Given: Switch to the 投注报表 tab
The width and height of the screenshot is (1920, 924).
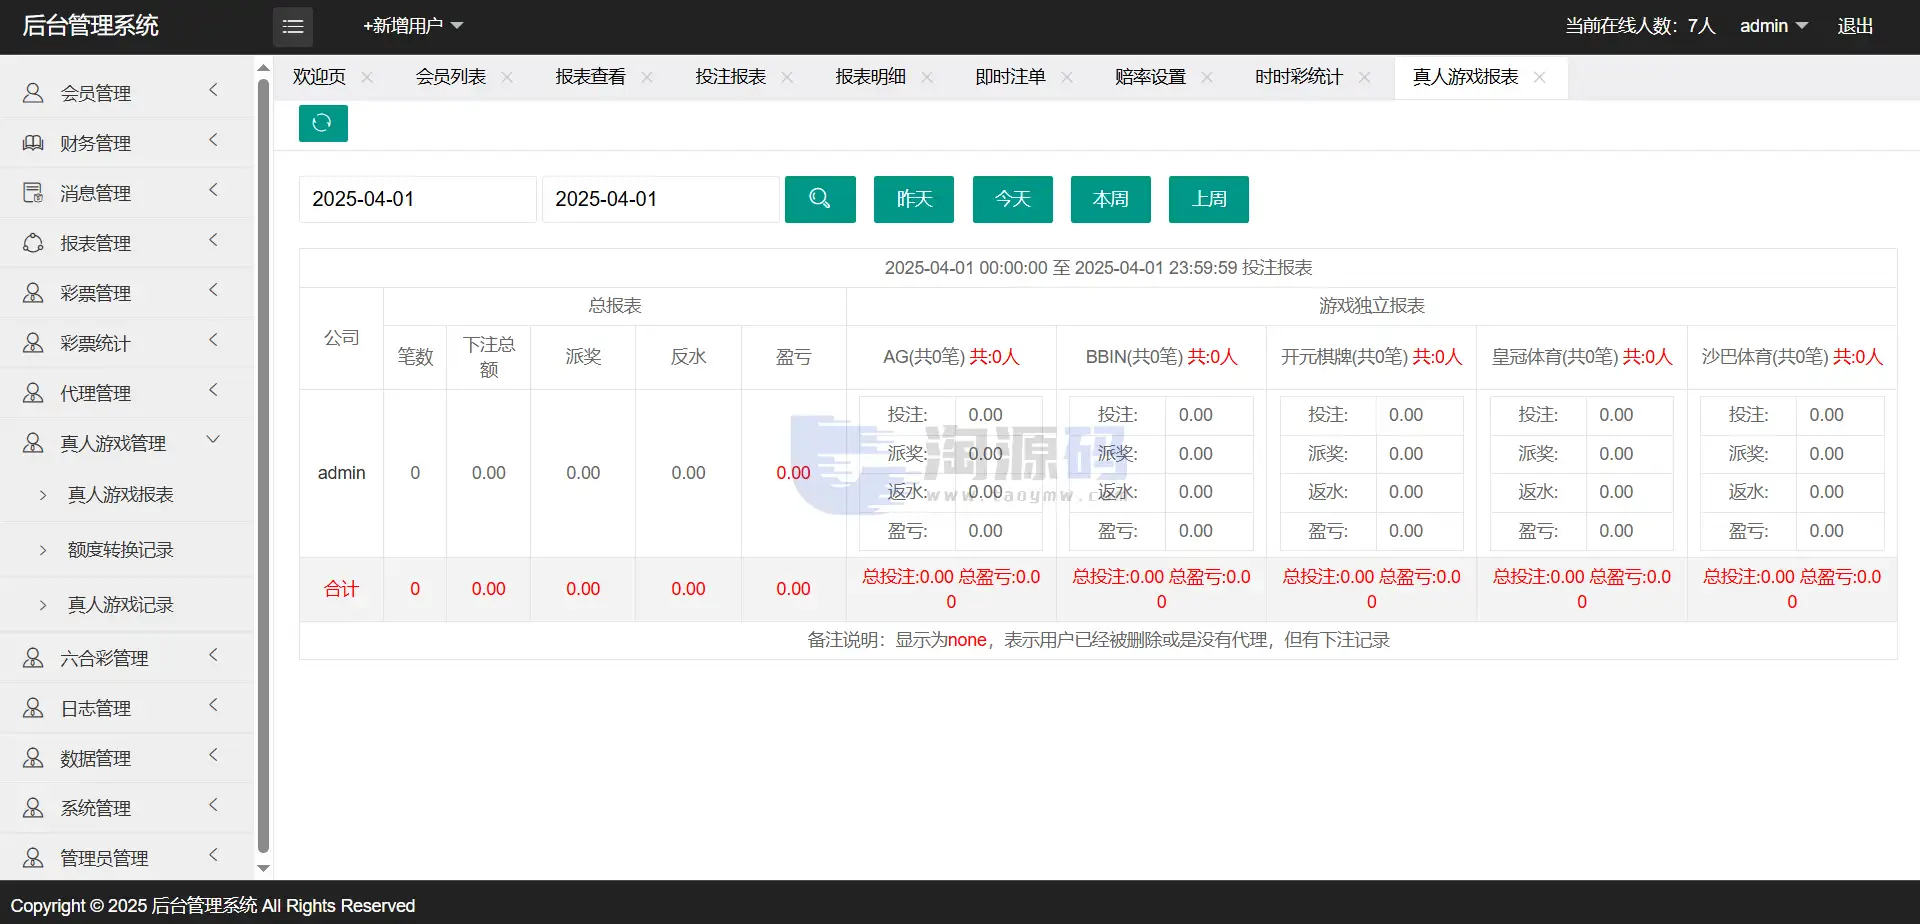Looking at the screenshot, I should pos(730,77).
